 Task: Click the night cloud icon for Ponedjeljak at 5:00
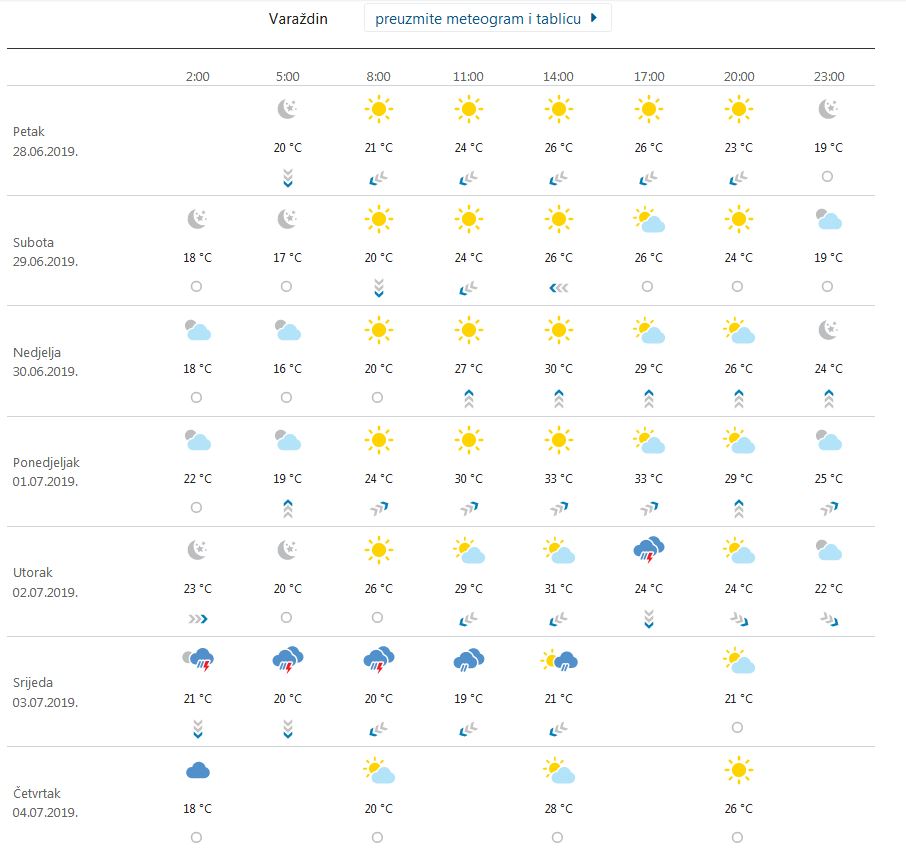287,440
